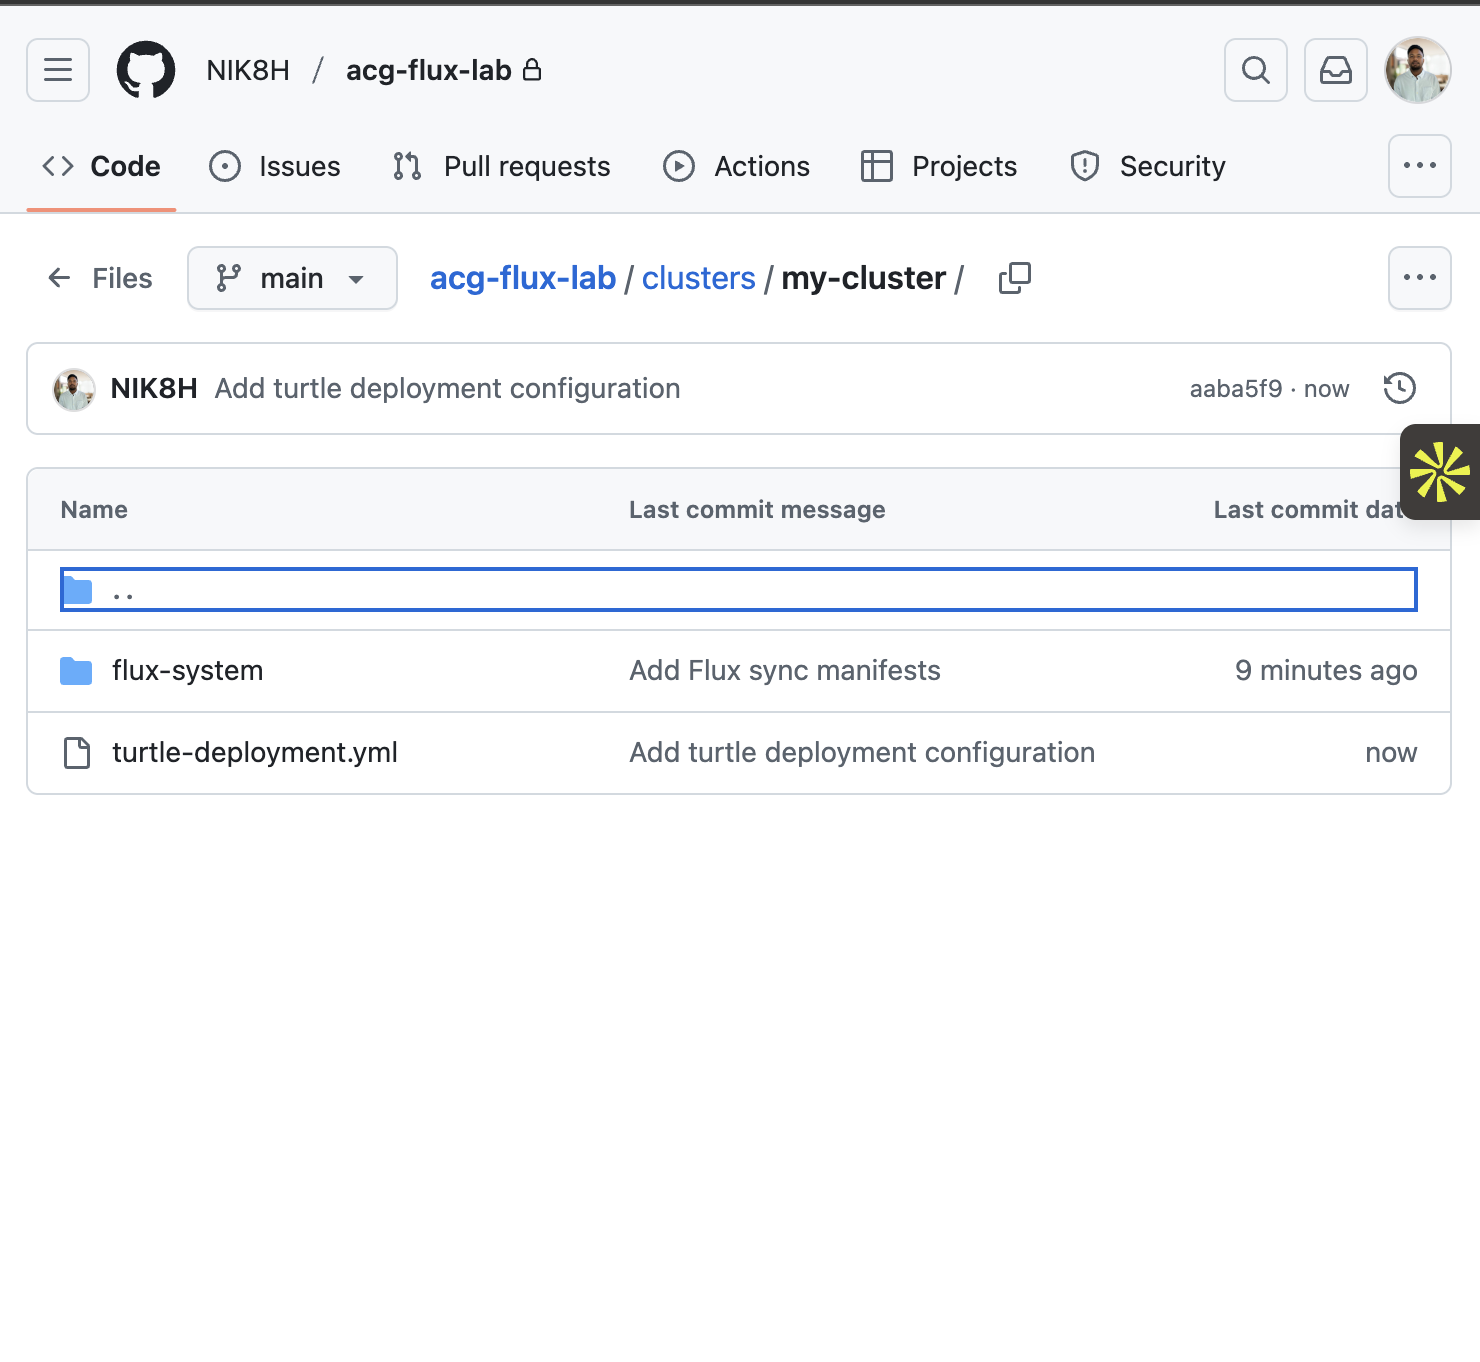Screen dimensions: 1480x1362
Task: Click the Files back arrow
Action: point(59,278)
